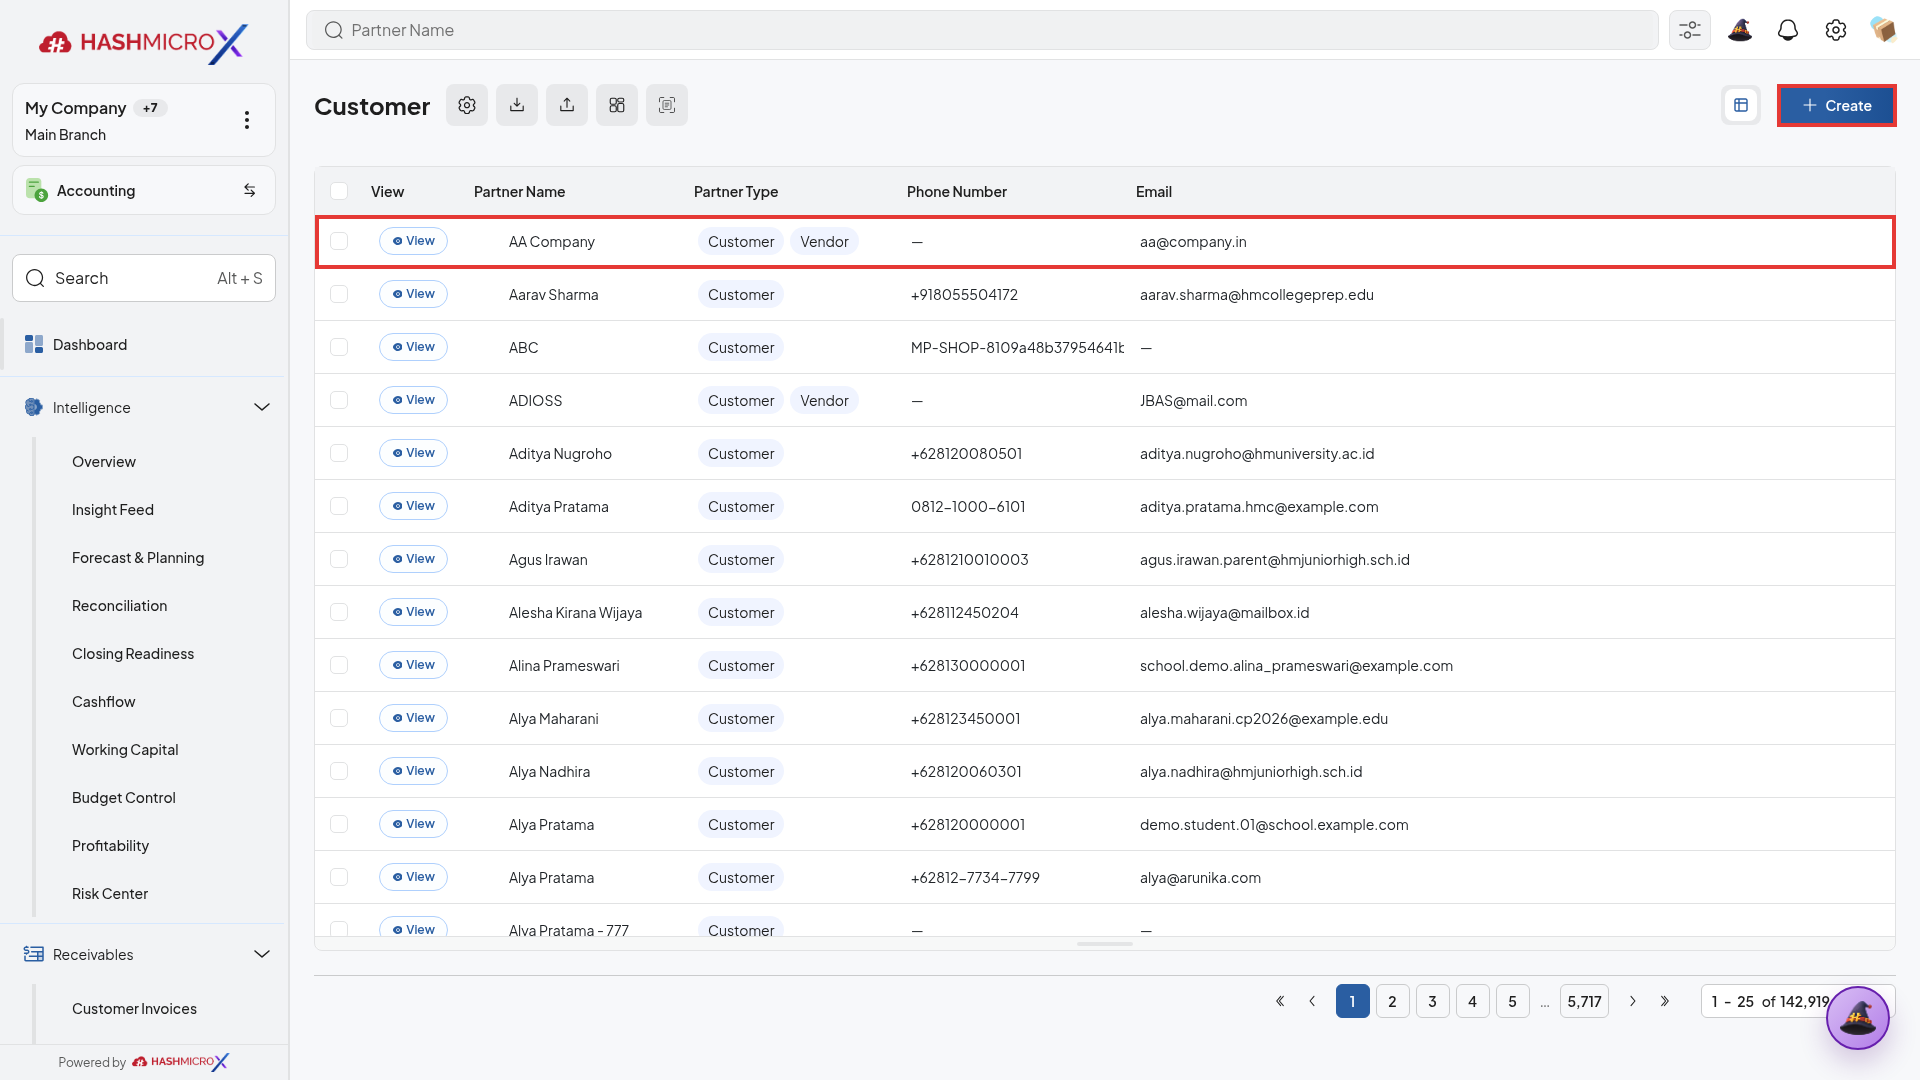The height and width of the screenshot is (1080, 1920).
Task: Go to page 5,717
Action: (x=1584, y=1001)
